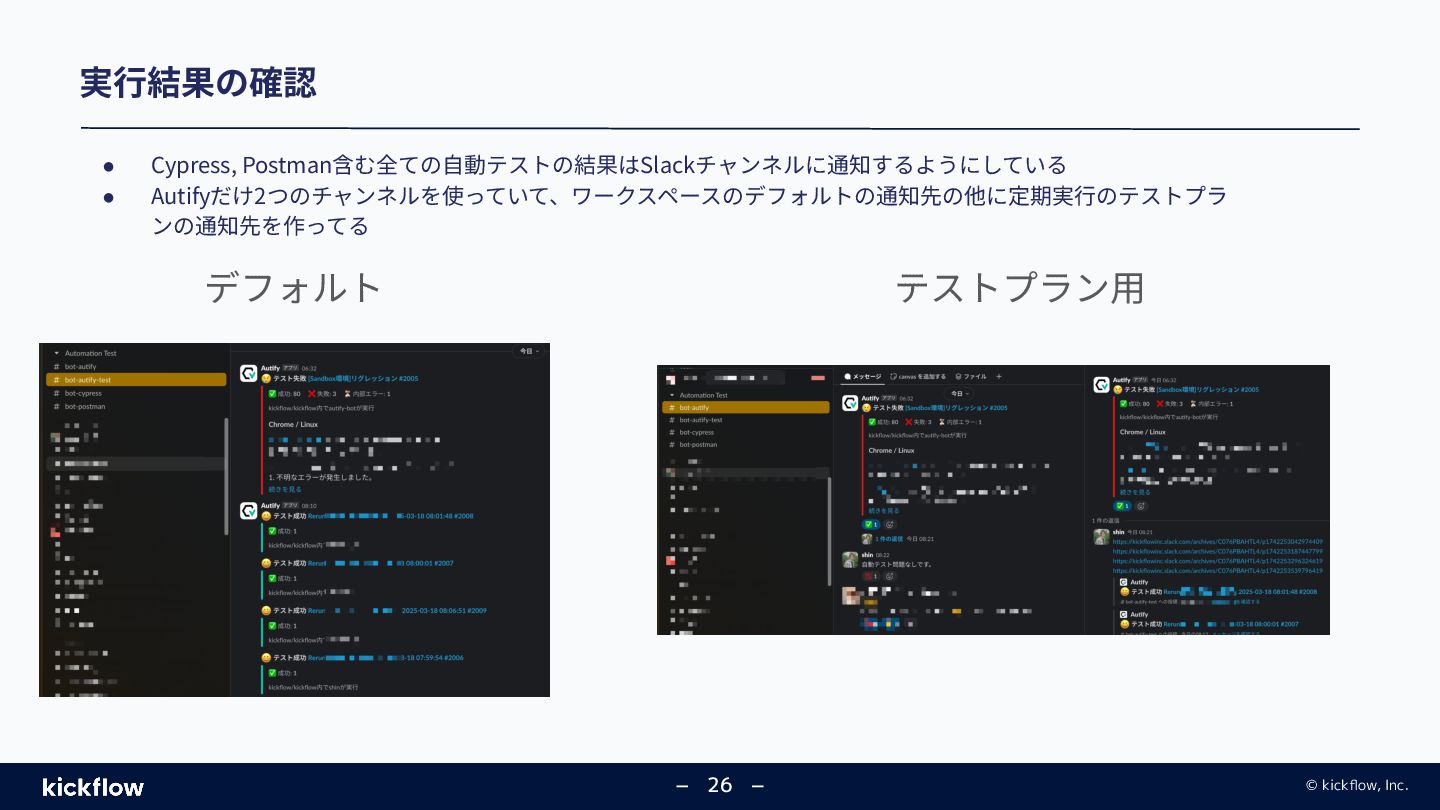Switch to the ファイル tab

click(x=971, y=377)
